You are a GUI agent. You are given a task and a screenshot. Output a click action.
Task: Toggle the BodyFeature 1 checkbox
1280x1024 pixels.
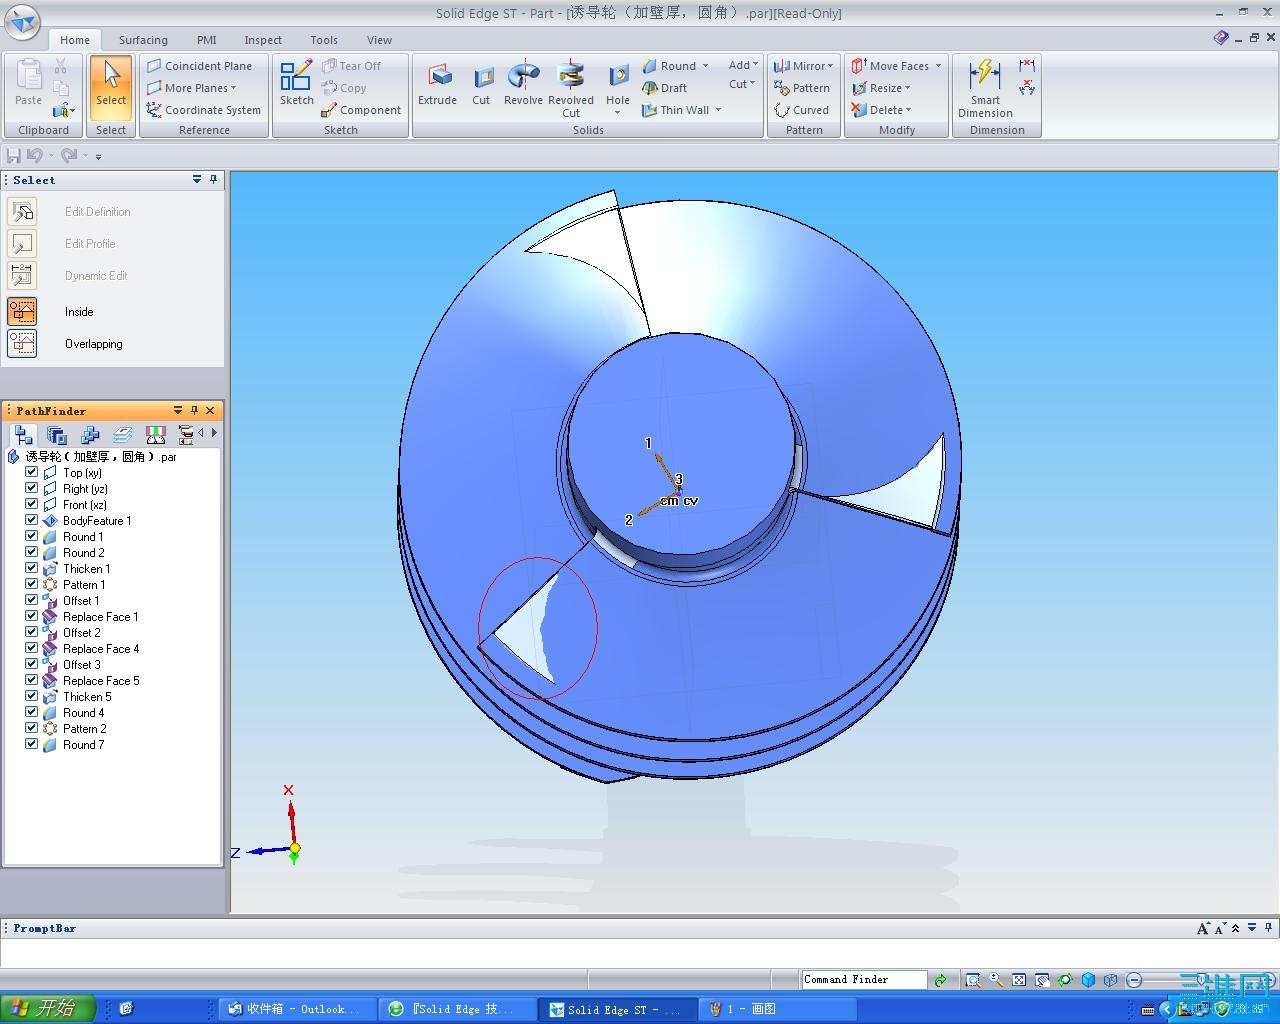[x=31, y=520]
